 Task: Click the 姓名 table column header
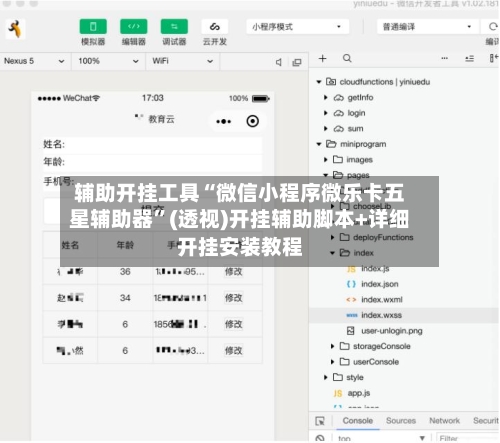pos(70,245)
